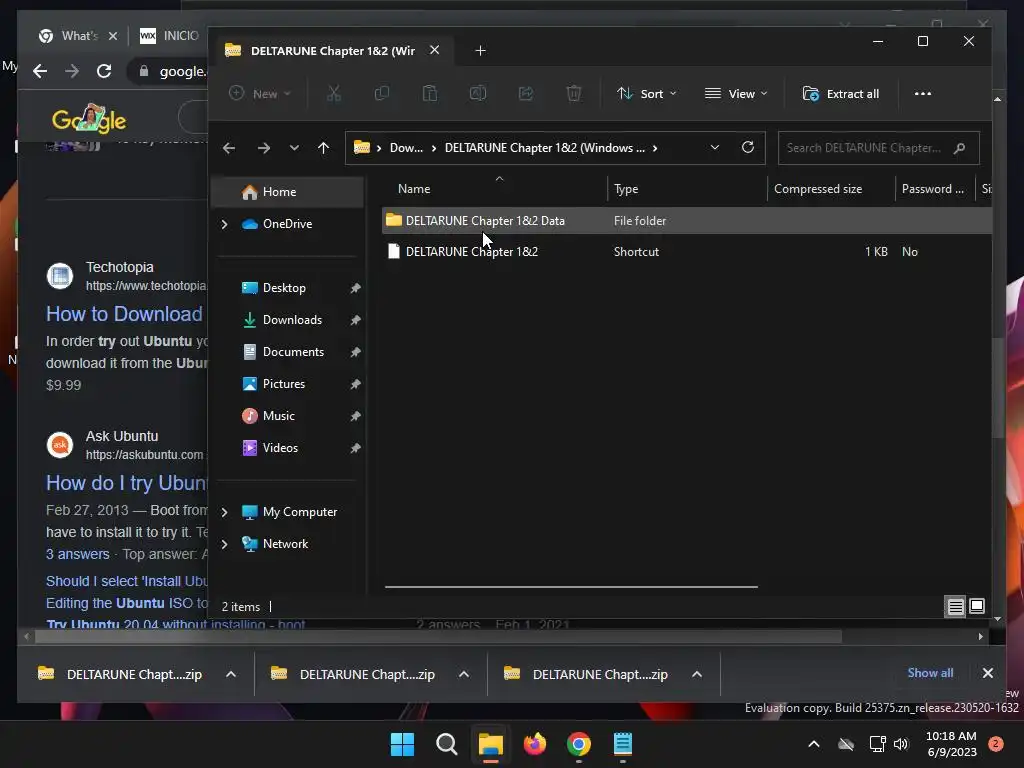Open How to Download search result link
The width and height of the screenshot is (1024, 768).
click(125, 314)
